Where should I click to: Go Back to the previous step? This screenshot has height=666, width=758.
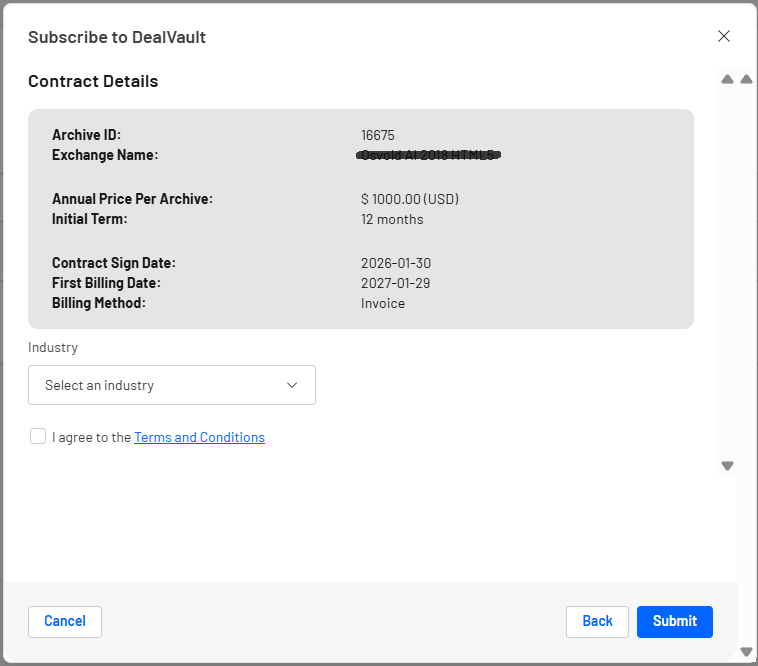coord(597,622)
